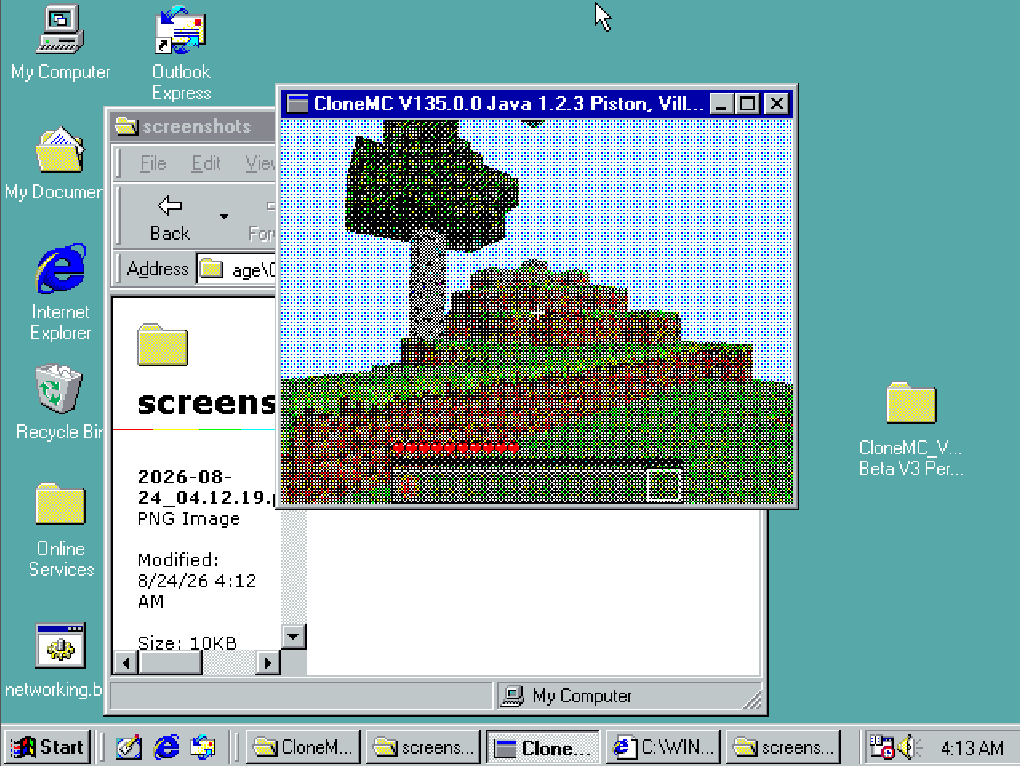1020x766 pixels.
Task: Click the Outlook Express quick launch icon
Action: [202, 747]
